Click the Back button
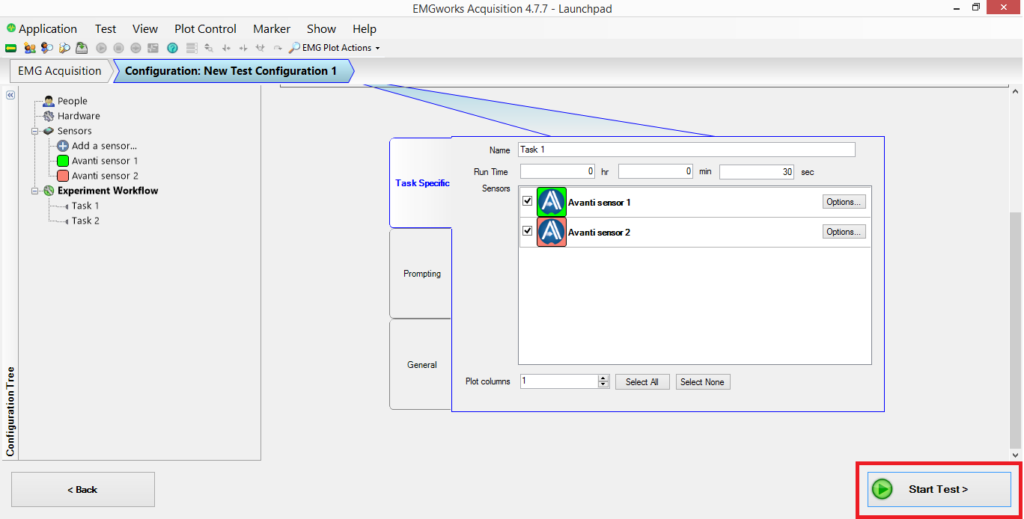Screen dimensions: 1024x519 (x=83, y=490)
